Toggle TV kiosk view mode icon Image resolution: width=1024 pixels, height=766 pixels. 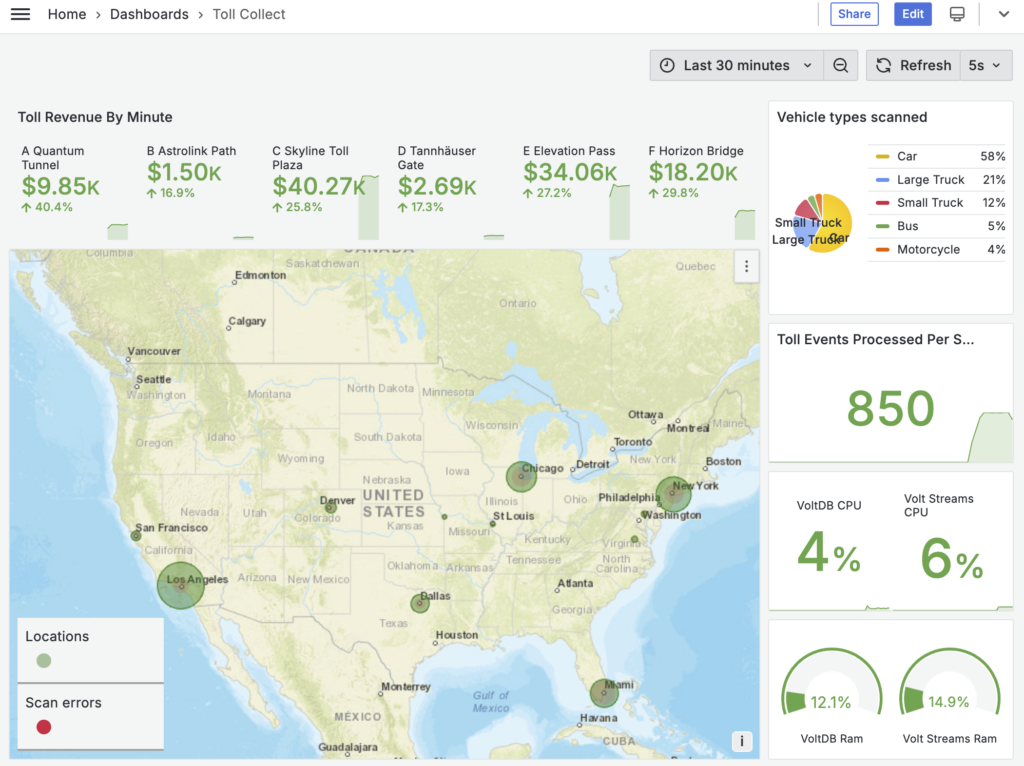[957, 14]
